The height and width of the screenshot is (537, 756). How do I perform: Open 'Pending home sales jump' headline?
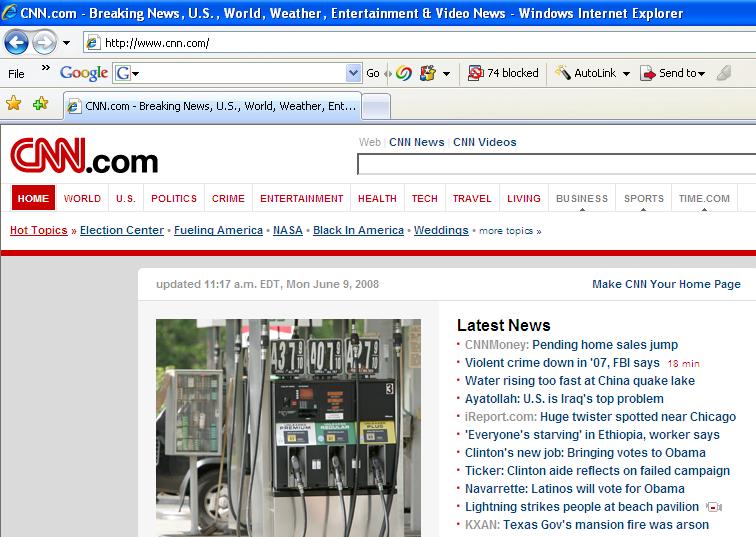point(604,345)
